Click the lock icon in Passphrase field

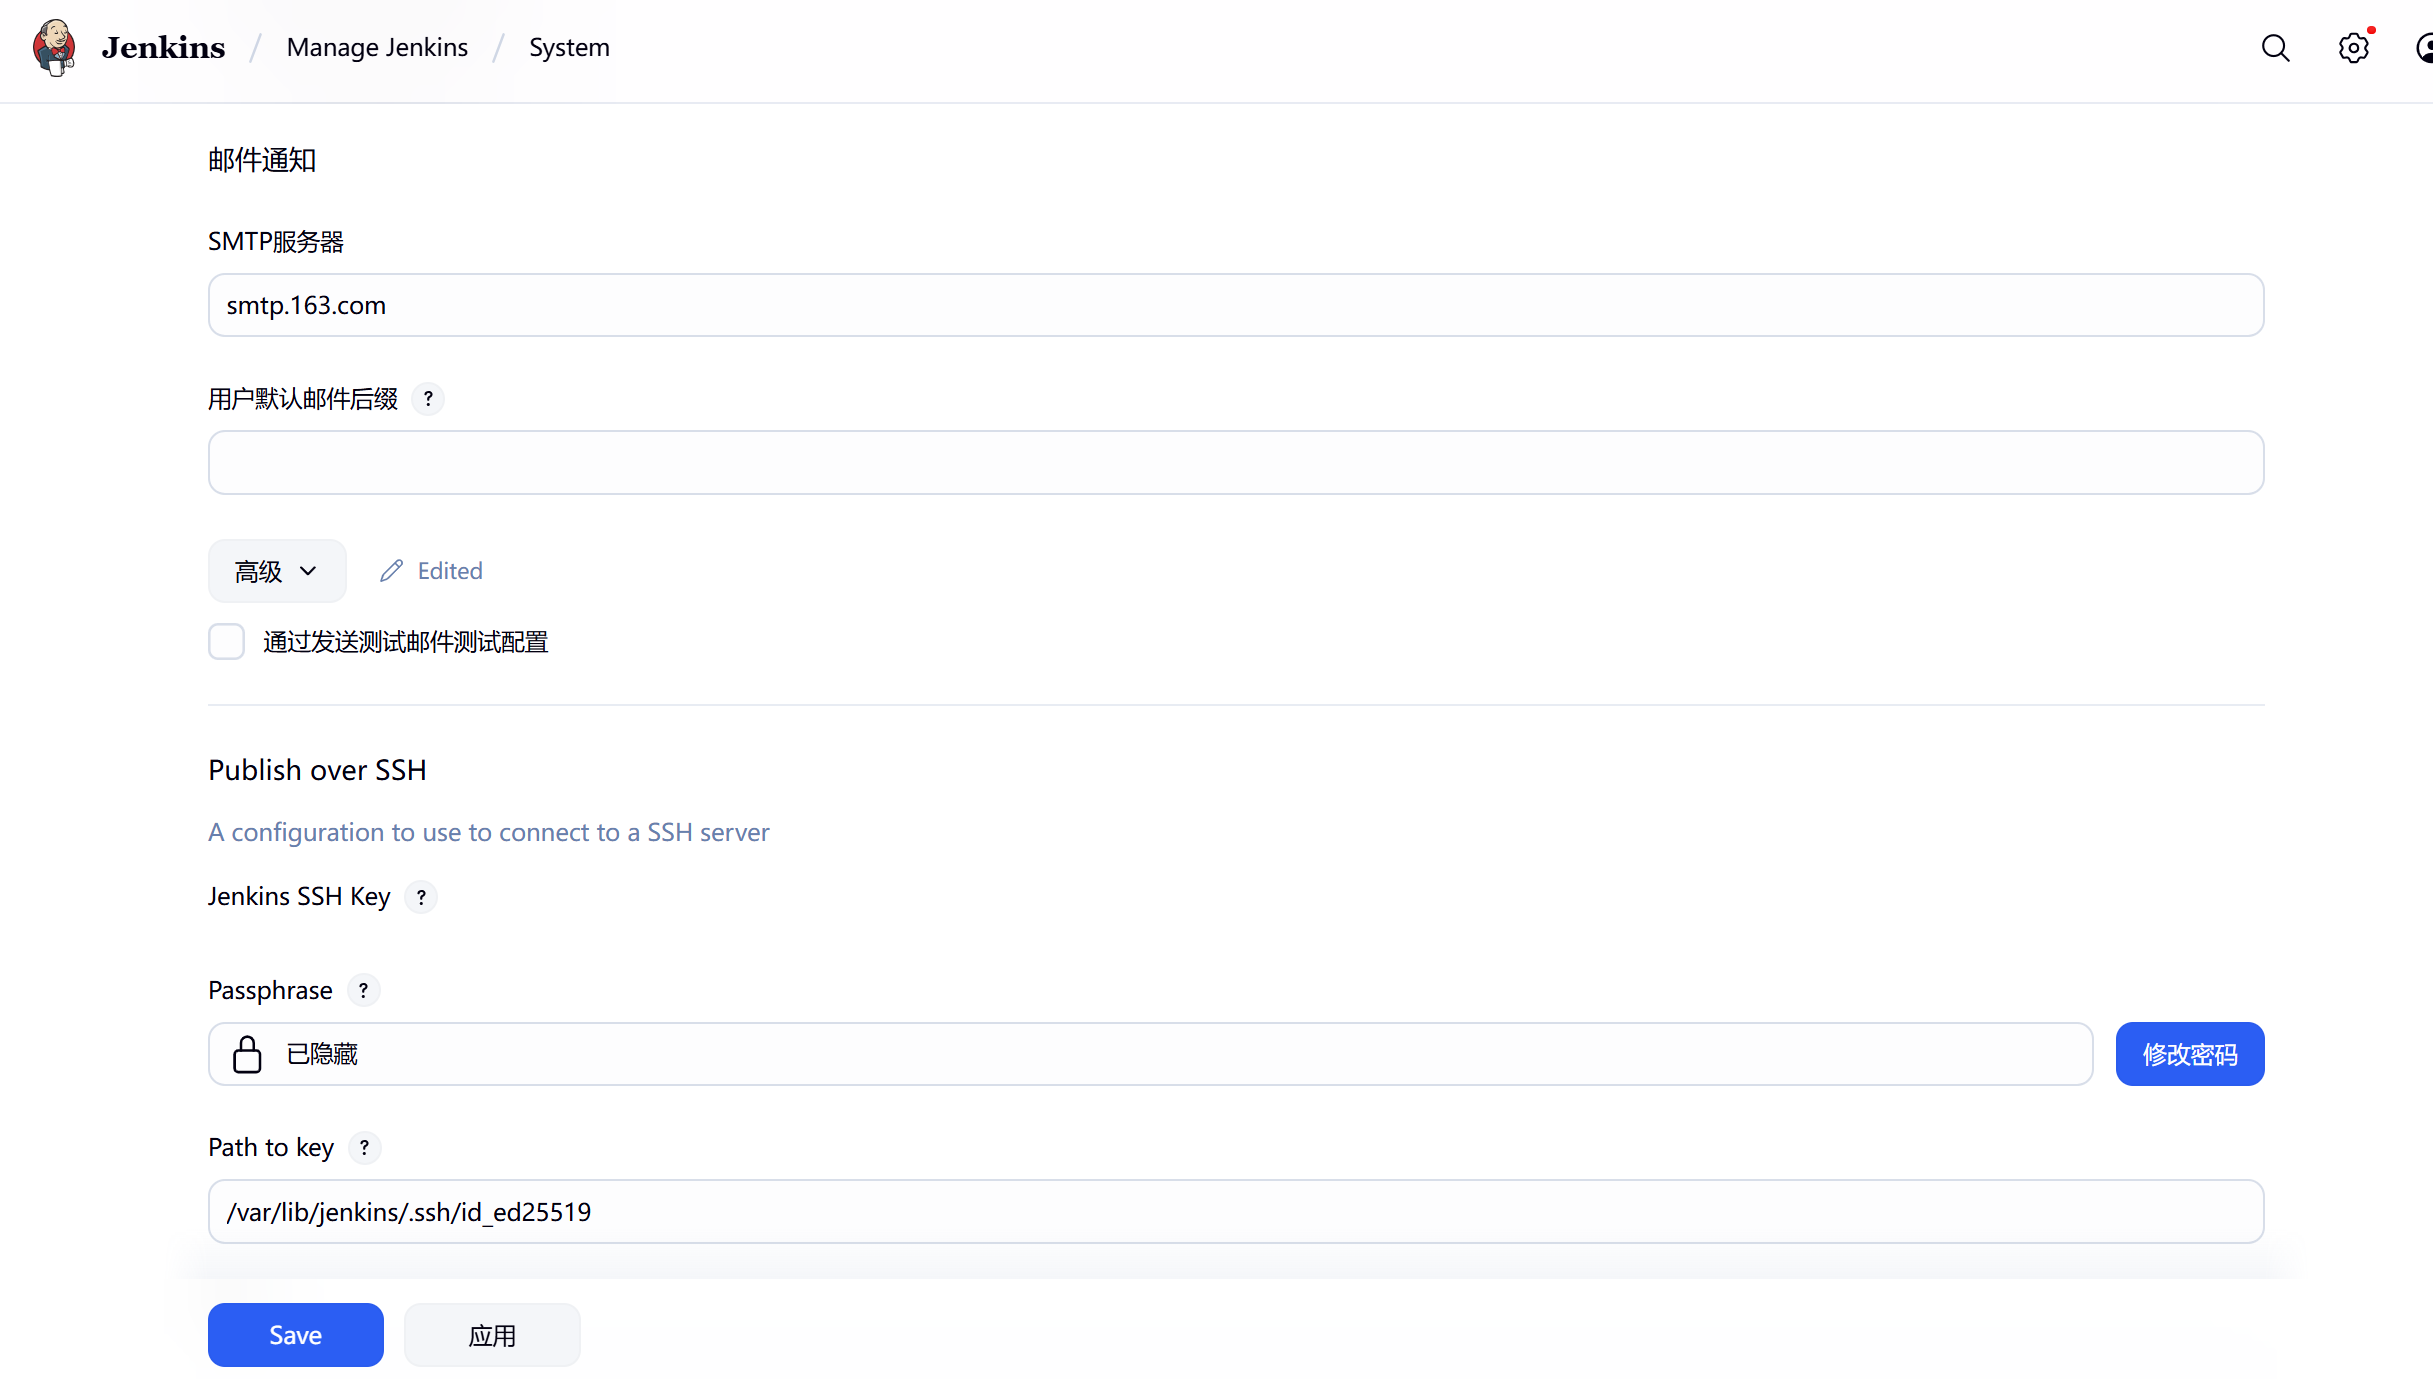pos(247,1054)
